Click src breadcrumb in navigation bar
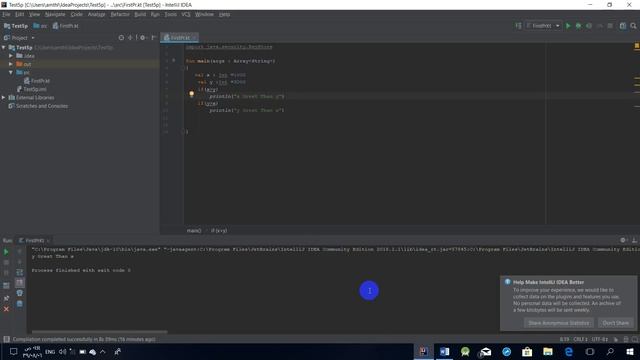 click(40, 26)
